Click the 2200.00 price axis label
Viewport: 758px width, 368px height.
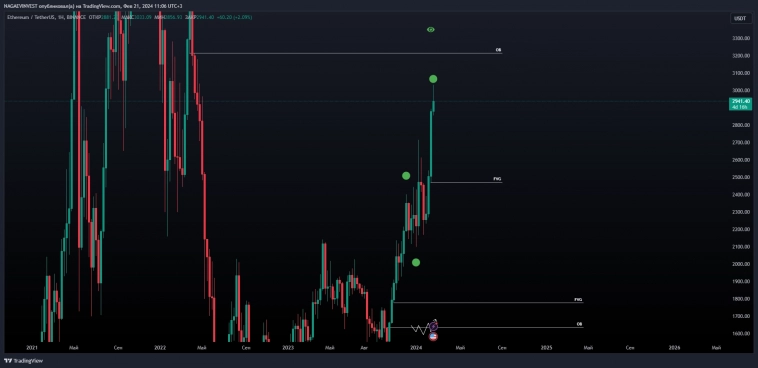(741, 229)
